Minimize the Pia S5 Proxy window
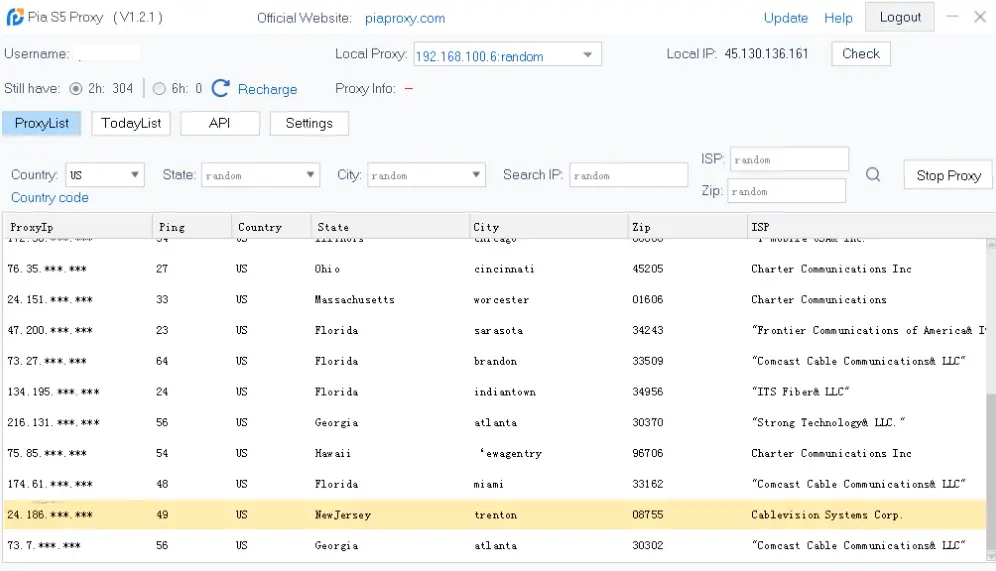Screen dimensions: 996x571 (x=952, y=17)
